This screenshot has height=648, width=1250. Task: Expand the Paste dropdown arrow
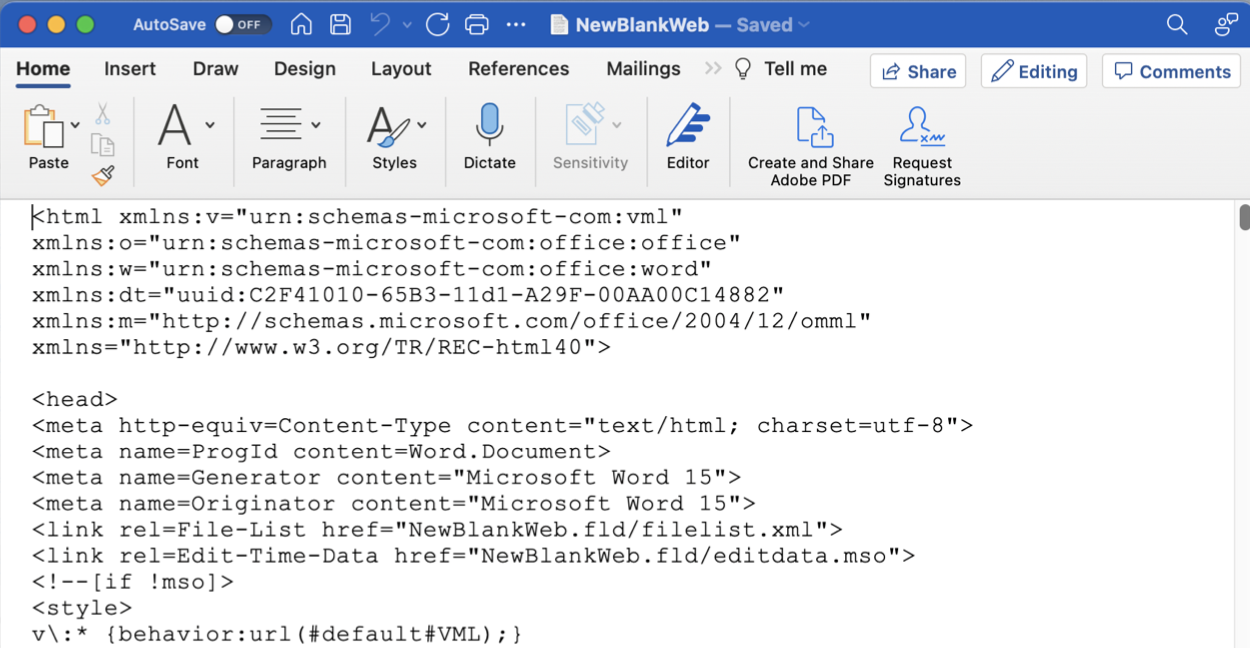[x=75, y=126]
